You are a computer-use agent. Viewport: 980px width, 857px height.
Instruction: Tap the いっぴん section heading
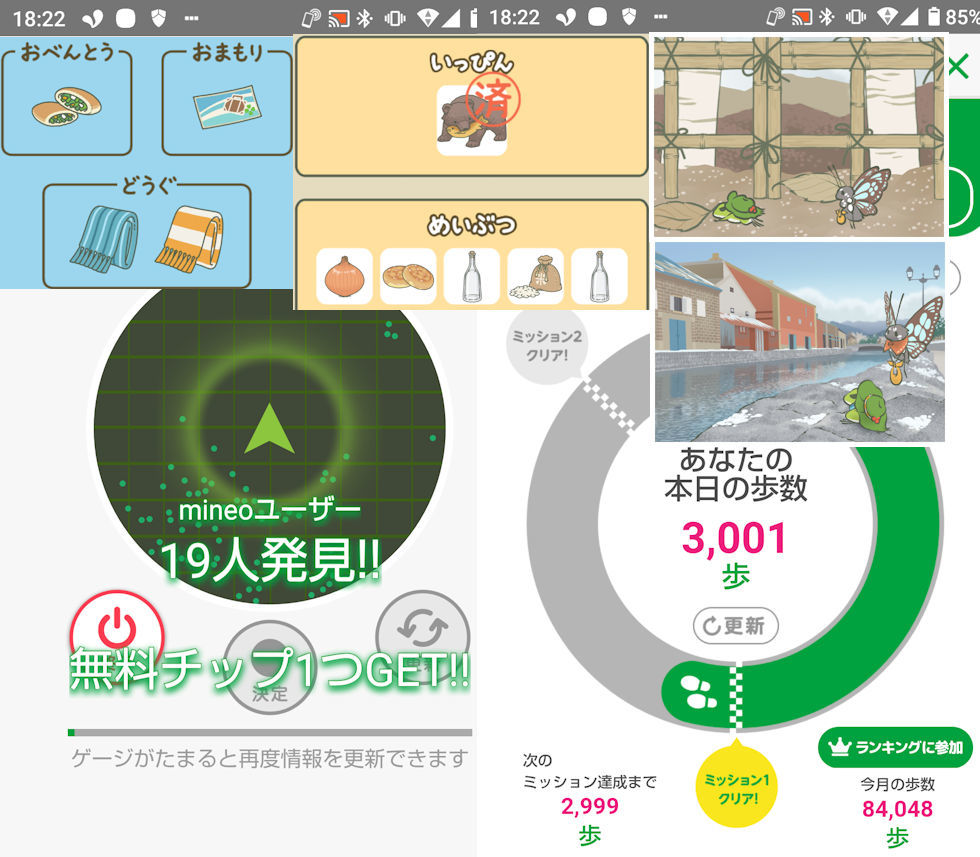tap(472, 63)
